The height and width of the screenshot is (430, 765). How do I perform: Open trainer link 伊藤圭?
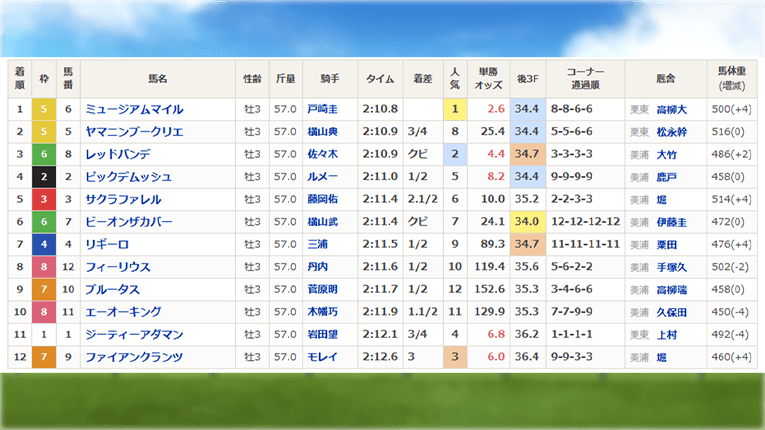tap(671, 222)
